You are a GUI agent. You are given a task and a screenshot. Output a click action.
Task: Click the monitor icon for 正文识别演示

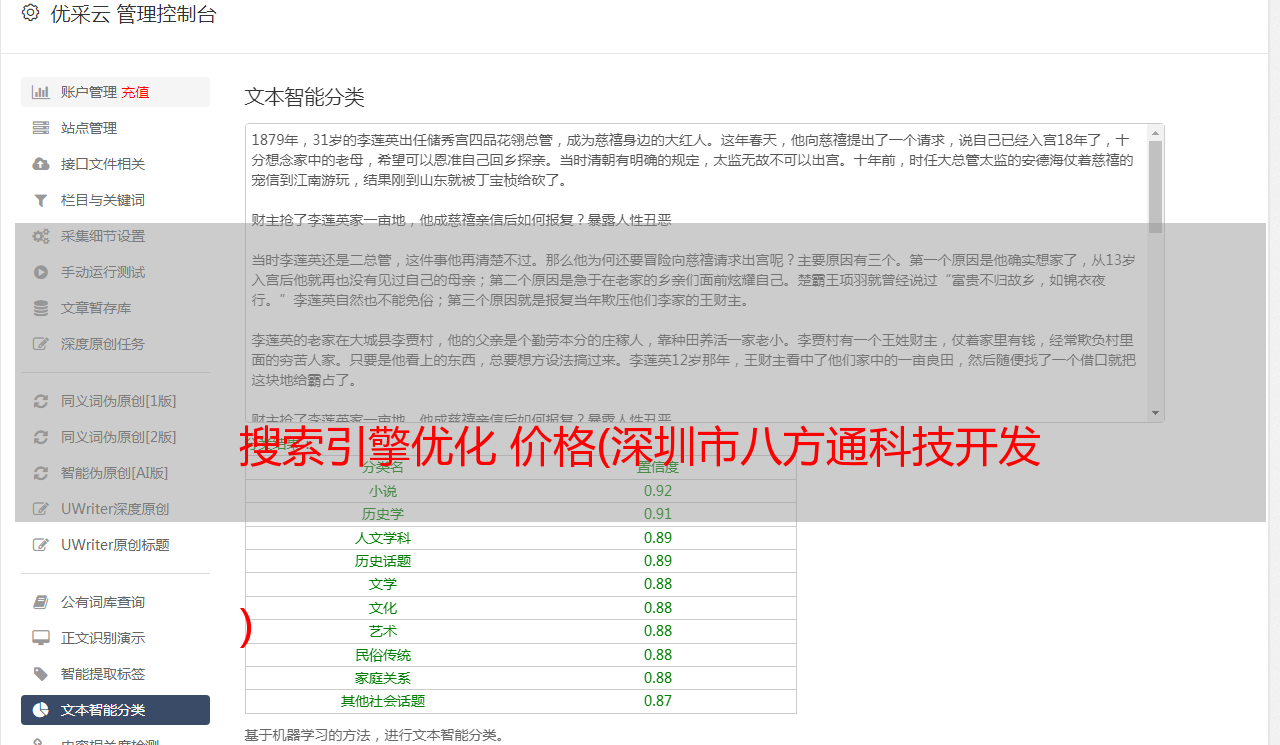pos(41,638)
